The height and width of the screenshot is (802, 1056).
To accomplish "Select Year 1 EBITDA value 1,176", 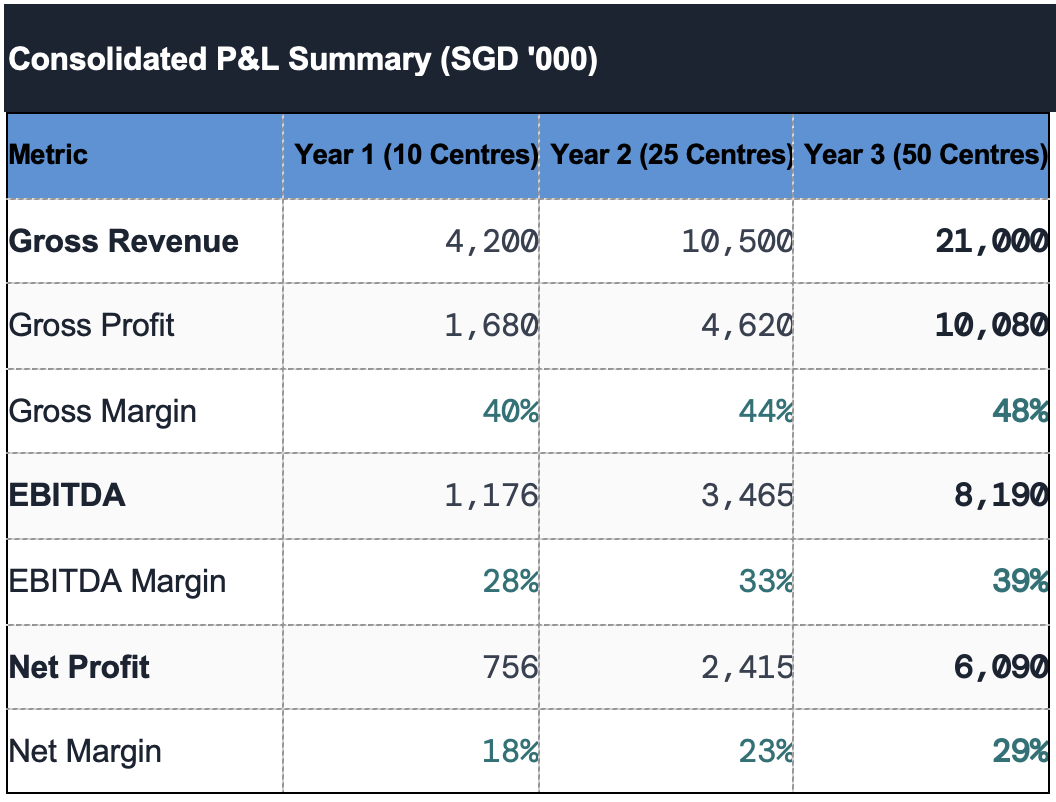I will click(x=491, y=495).
